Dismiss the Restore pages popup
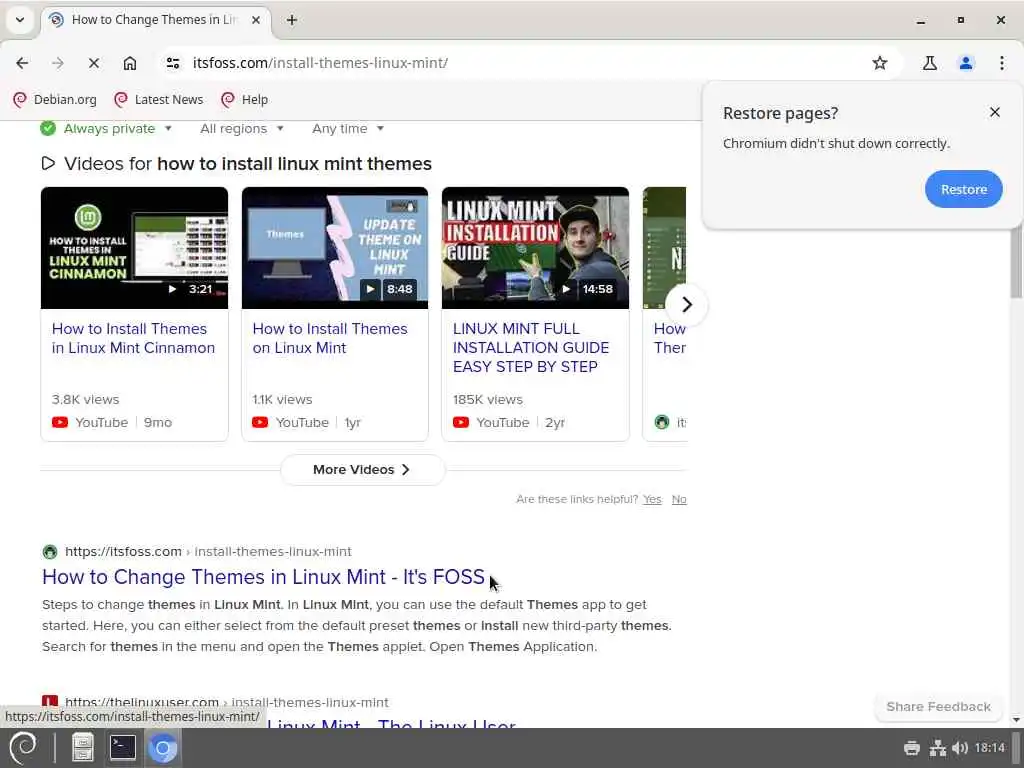The height and width of the screenshot is (768, 1024). (x=995, y=112)
